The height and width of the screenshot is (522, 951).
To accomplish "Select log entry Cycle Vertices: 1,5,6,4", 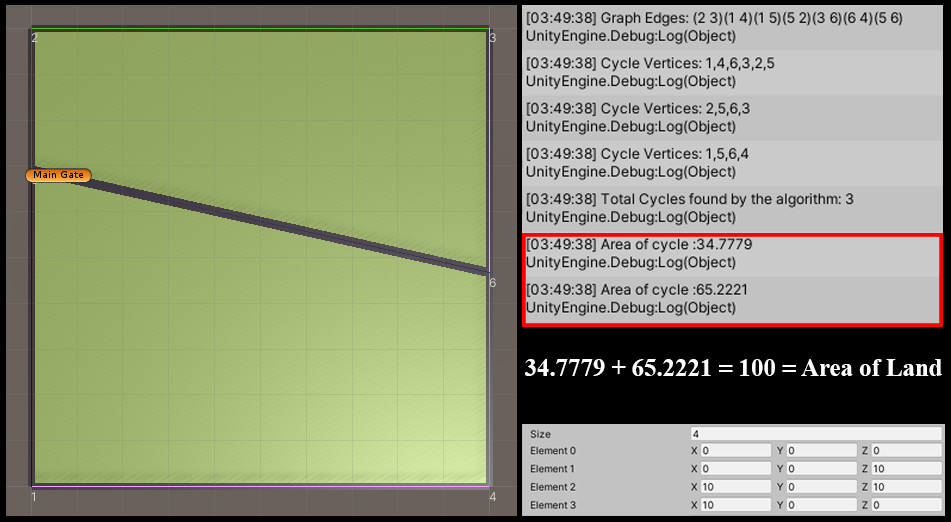I will [x=731, y=163].
